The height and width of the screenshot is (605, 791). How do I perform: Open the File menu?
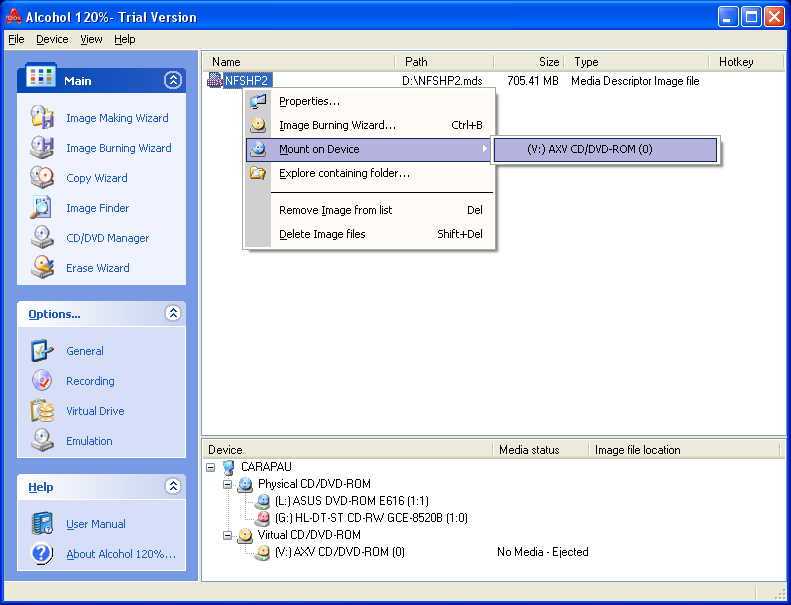(16, 39)
